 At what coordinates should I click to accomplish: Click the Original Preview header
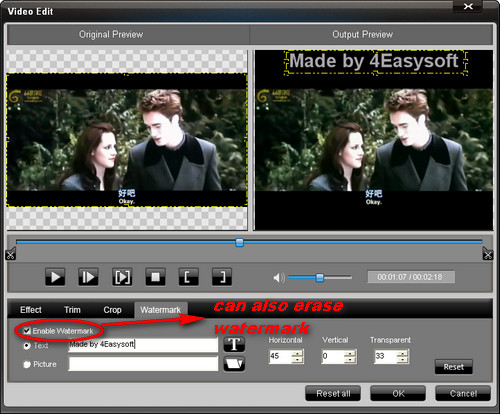click(128, 34)
